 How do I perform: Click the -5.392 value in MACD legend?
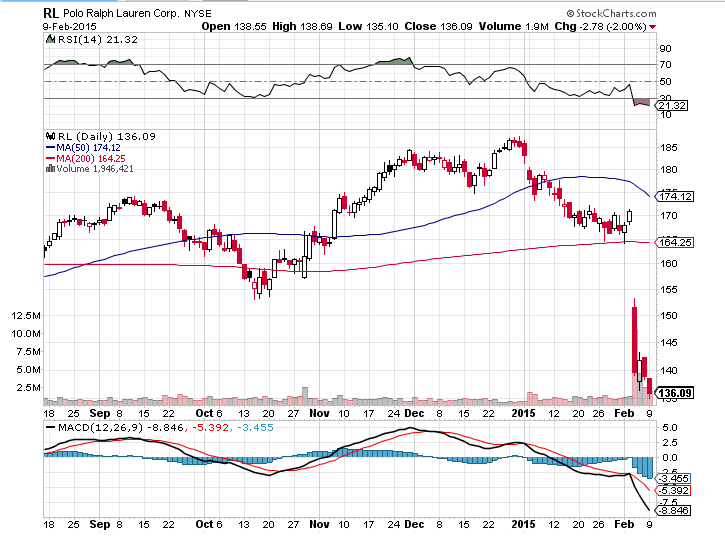click(210, 427)
